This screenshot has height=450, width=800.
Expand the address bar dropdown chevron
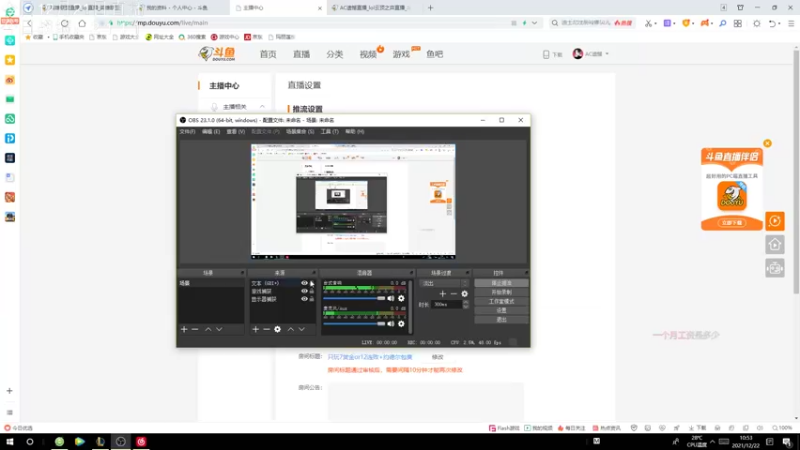(534, 23)
